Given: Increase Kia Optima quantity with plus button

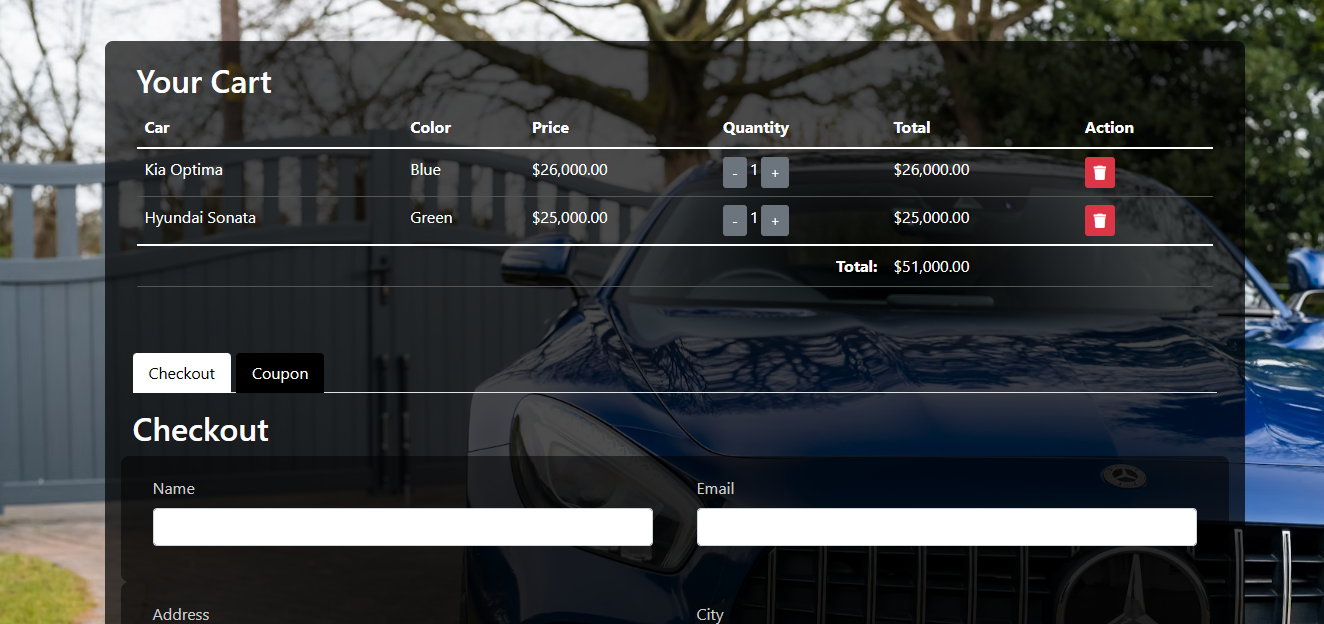Looking at the screenshot, I should [775, 173].
